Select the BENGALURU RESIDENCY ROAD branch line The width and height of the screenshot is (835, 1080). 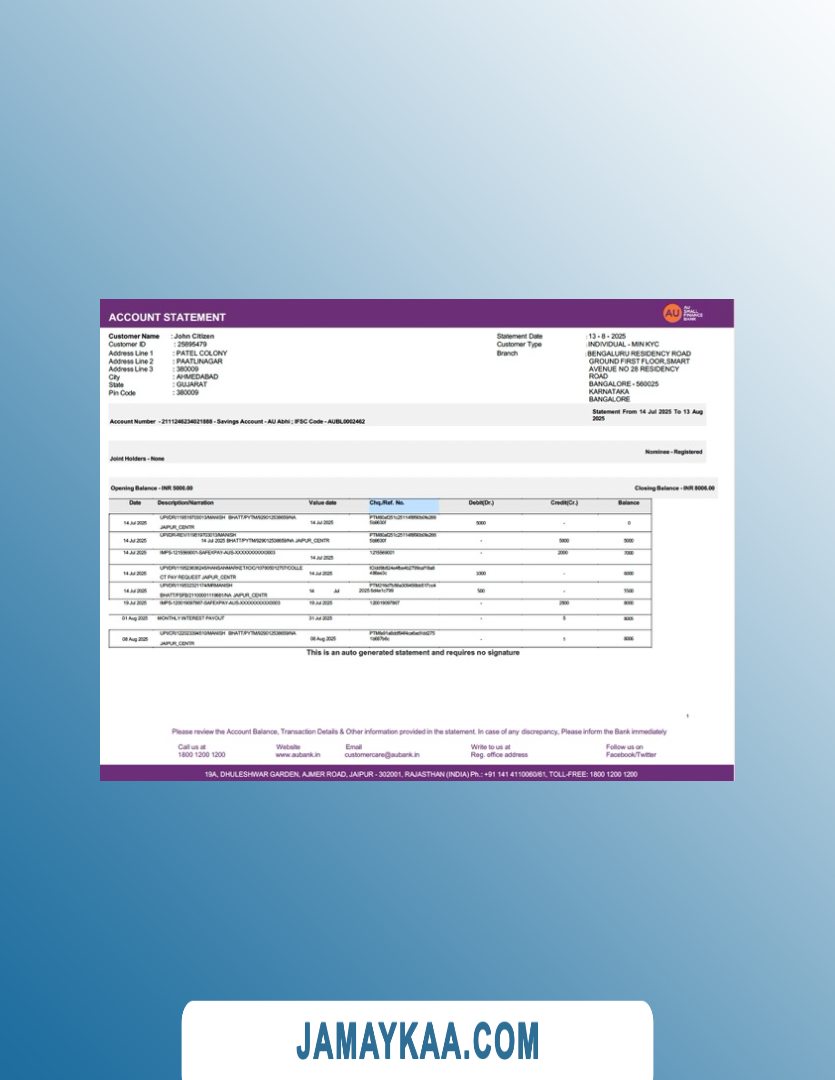coord(639,353)
